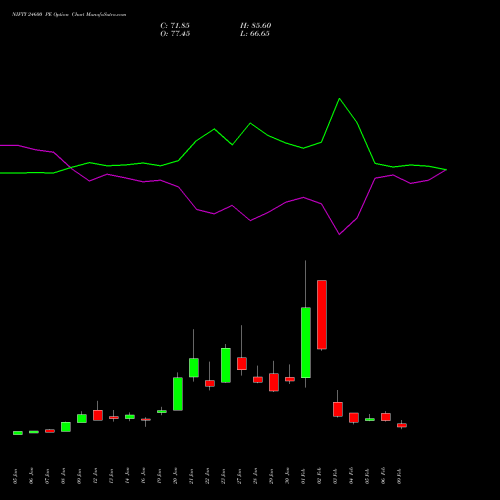Screen dimensions: 500x500
Task: Click the chart title text at top left
Action: 69,15
